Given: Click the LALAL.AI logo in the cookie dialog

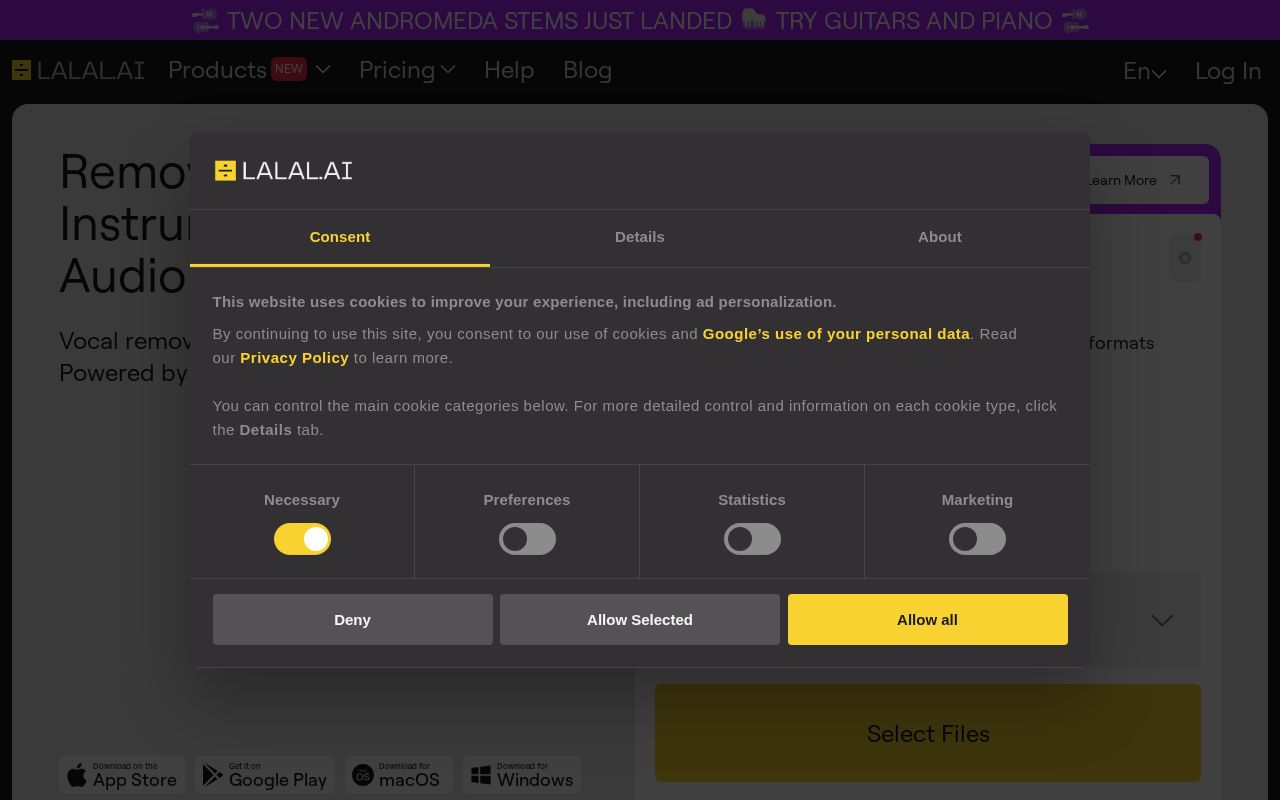Looking at the screenshot, I should coord(283,170).
